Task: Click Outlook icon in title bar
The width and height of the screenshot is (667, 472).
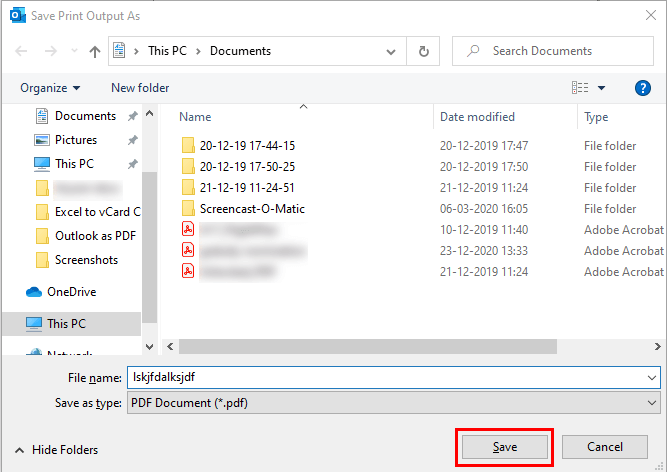Action: coord(17,16)
